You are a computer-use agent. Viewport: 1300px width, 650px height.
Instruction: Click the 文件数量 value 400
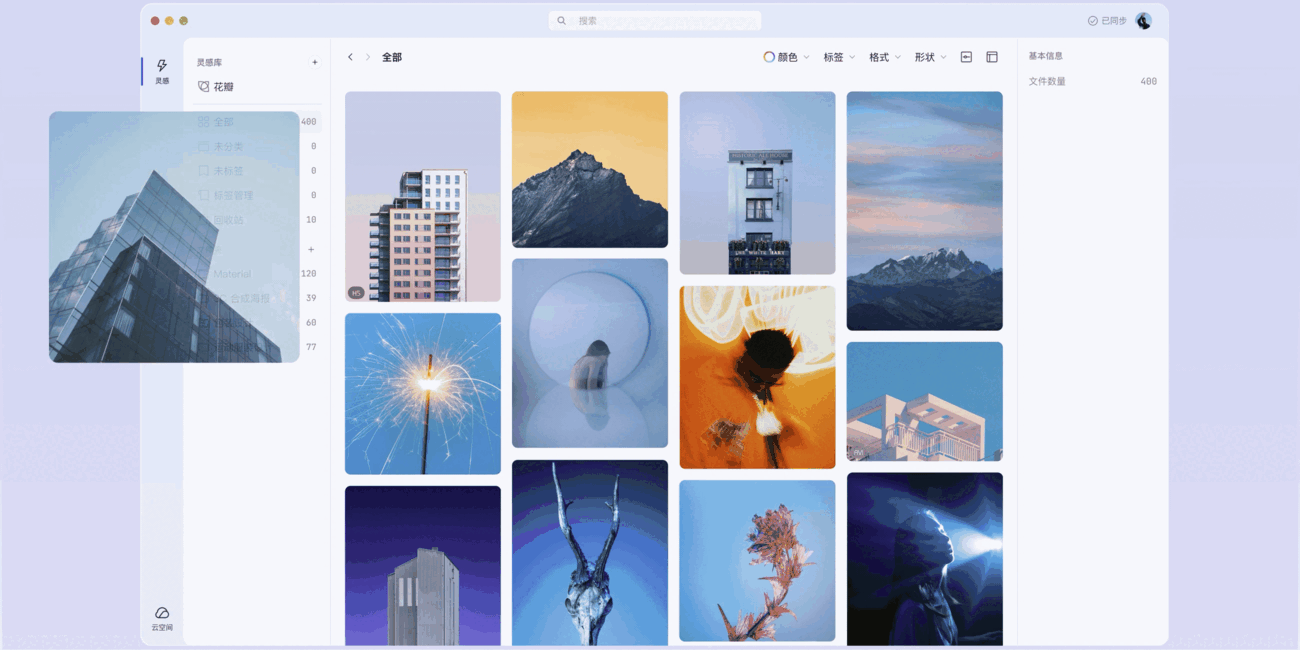1148,81
